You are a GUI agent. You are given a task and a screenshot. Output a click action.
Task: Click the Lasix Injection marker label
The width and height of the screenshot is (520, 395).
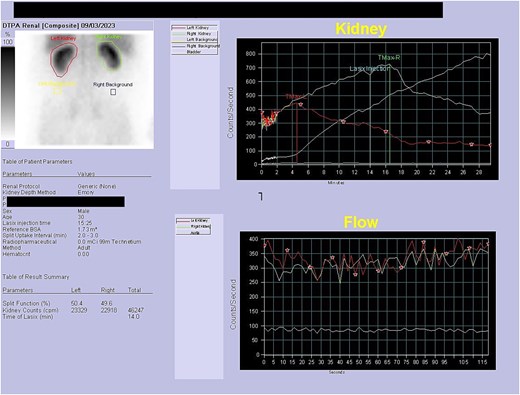(x=369, y=69)
